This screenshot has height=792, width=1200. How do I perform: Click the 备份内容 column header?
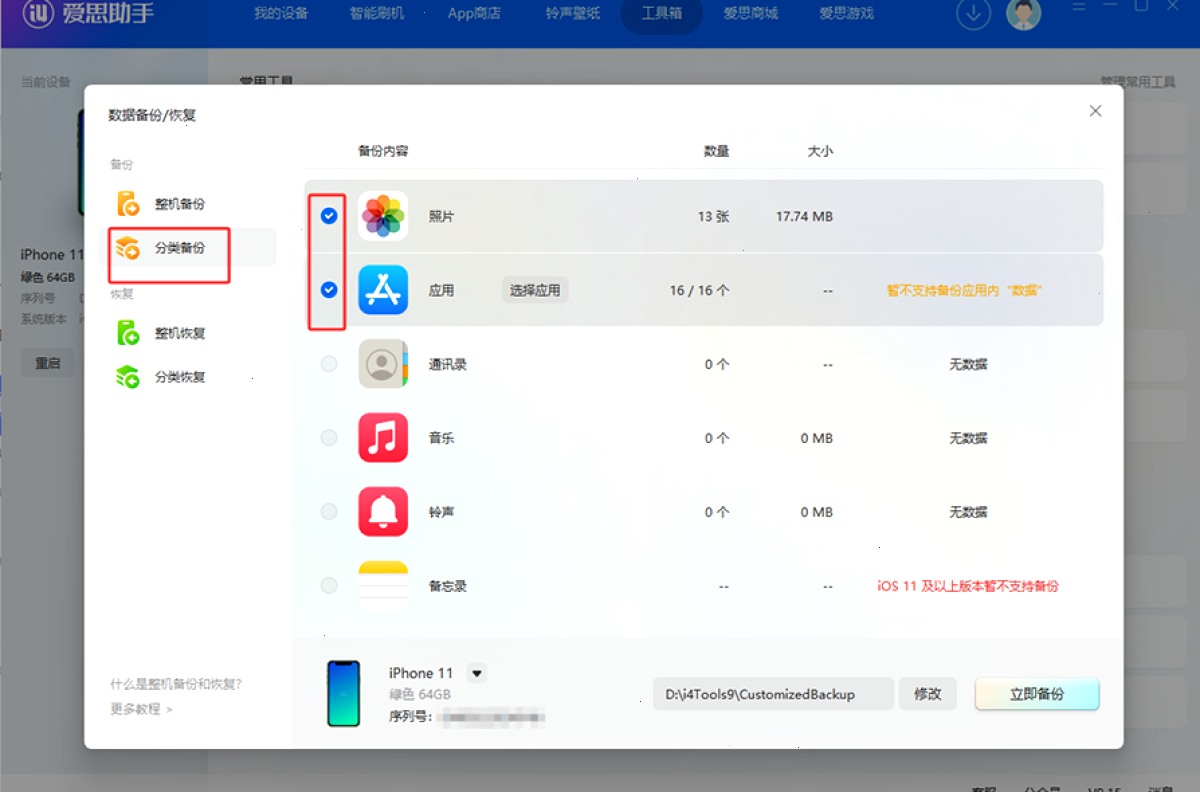tap(383, 151)
